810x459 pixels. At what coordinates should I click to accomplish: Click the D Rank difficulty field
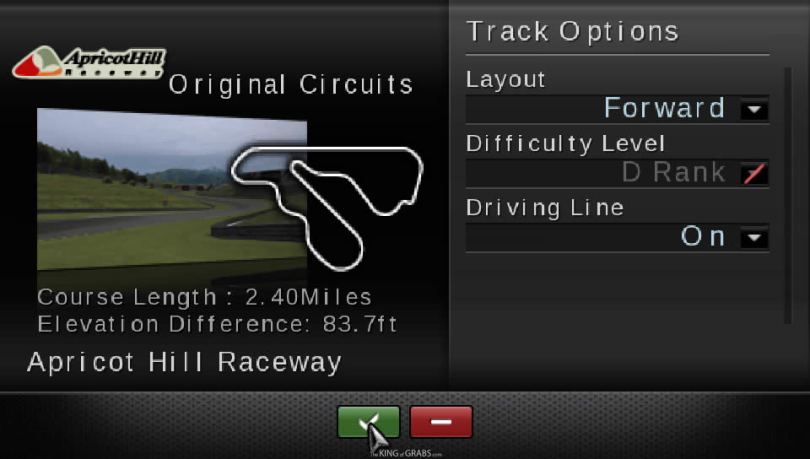click(617, 173)
